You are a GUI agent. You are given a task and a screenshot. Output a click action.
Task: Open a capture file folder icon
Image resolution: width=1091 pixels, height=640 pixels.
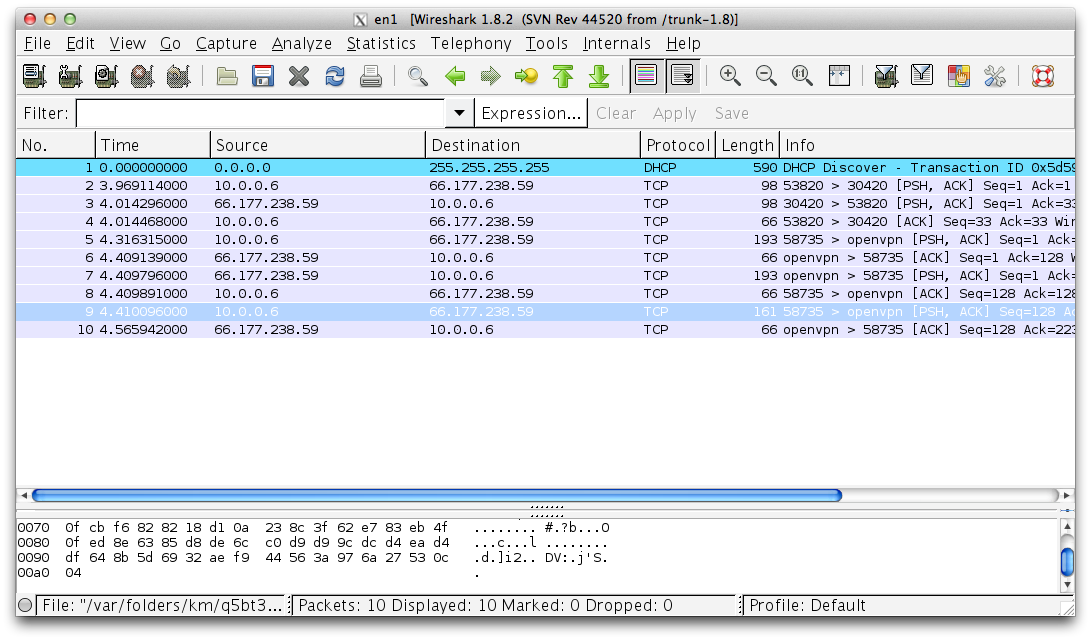[x=227, y=76]
